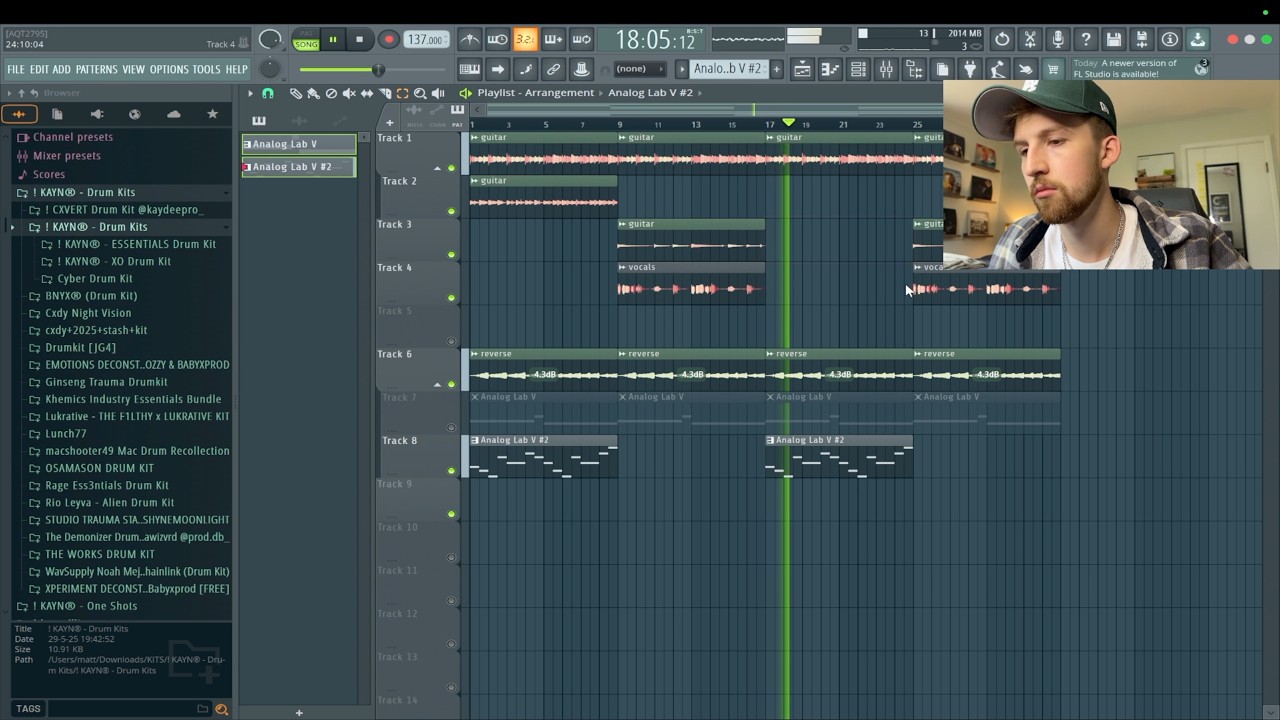Viewport: 1280px width, 720px height.
Task: Open the browser starred favorites tab
Action: click(x=212, y=115)
